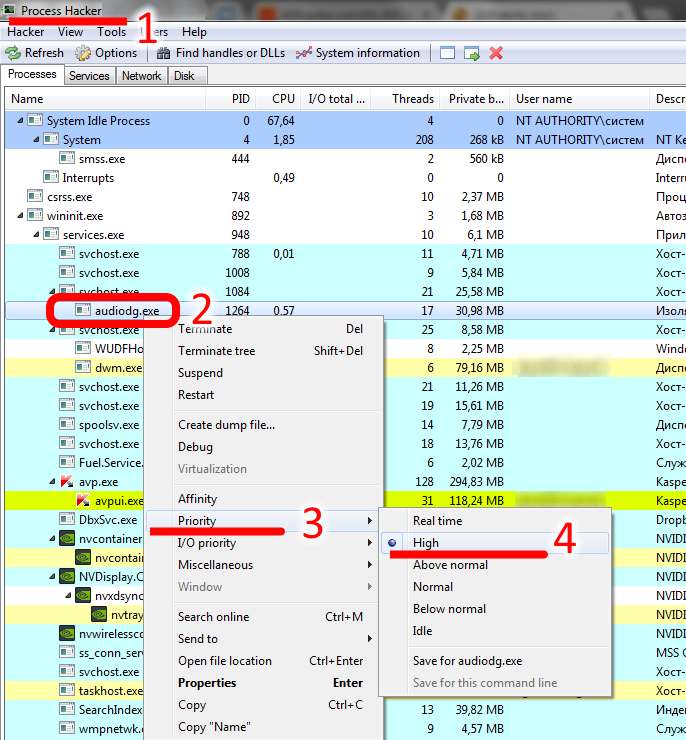Image resolution: width=686 pixels, height=740 pixels.
Task: Select High priority radio option
Action: pos(494,543)
